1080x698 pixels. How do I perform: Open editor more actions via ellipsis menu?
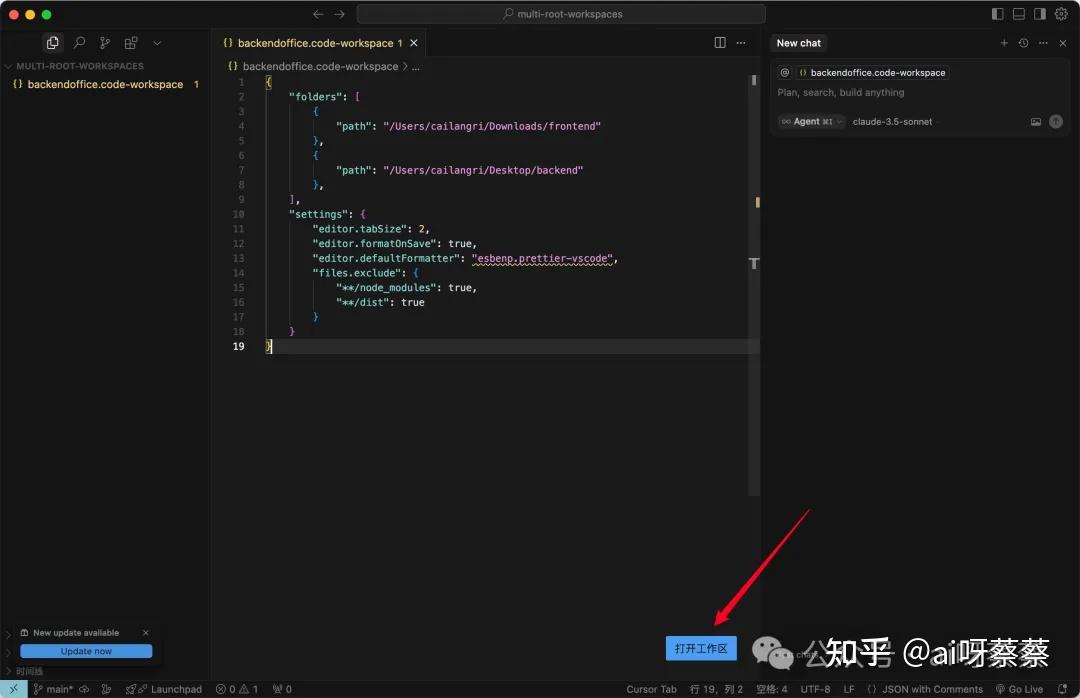tap(741, 42)
